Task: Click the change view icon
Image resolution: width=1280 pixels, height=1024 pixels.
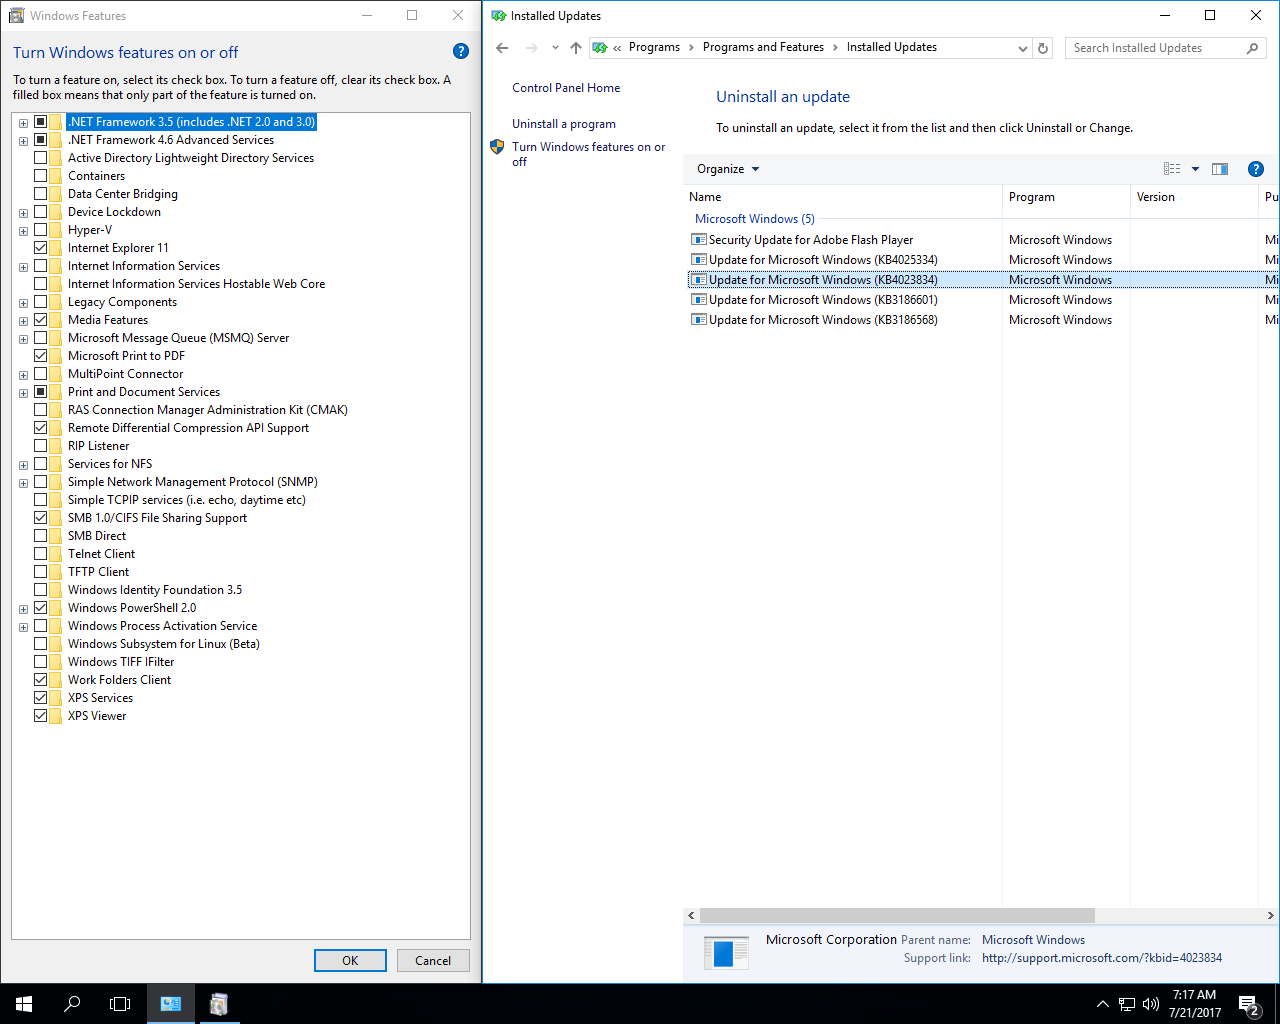Action: [x=1173, y=169]
